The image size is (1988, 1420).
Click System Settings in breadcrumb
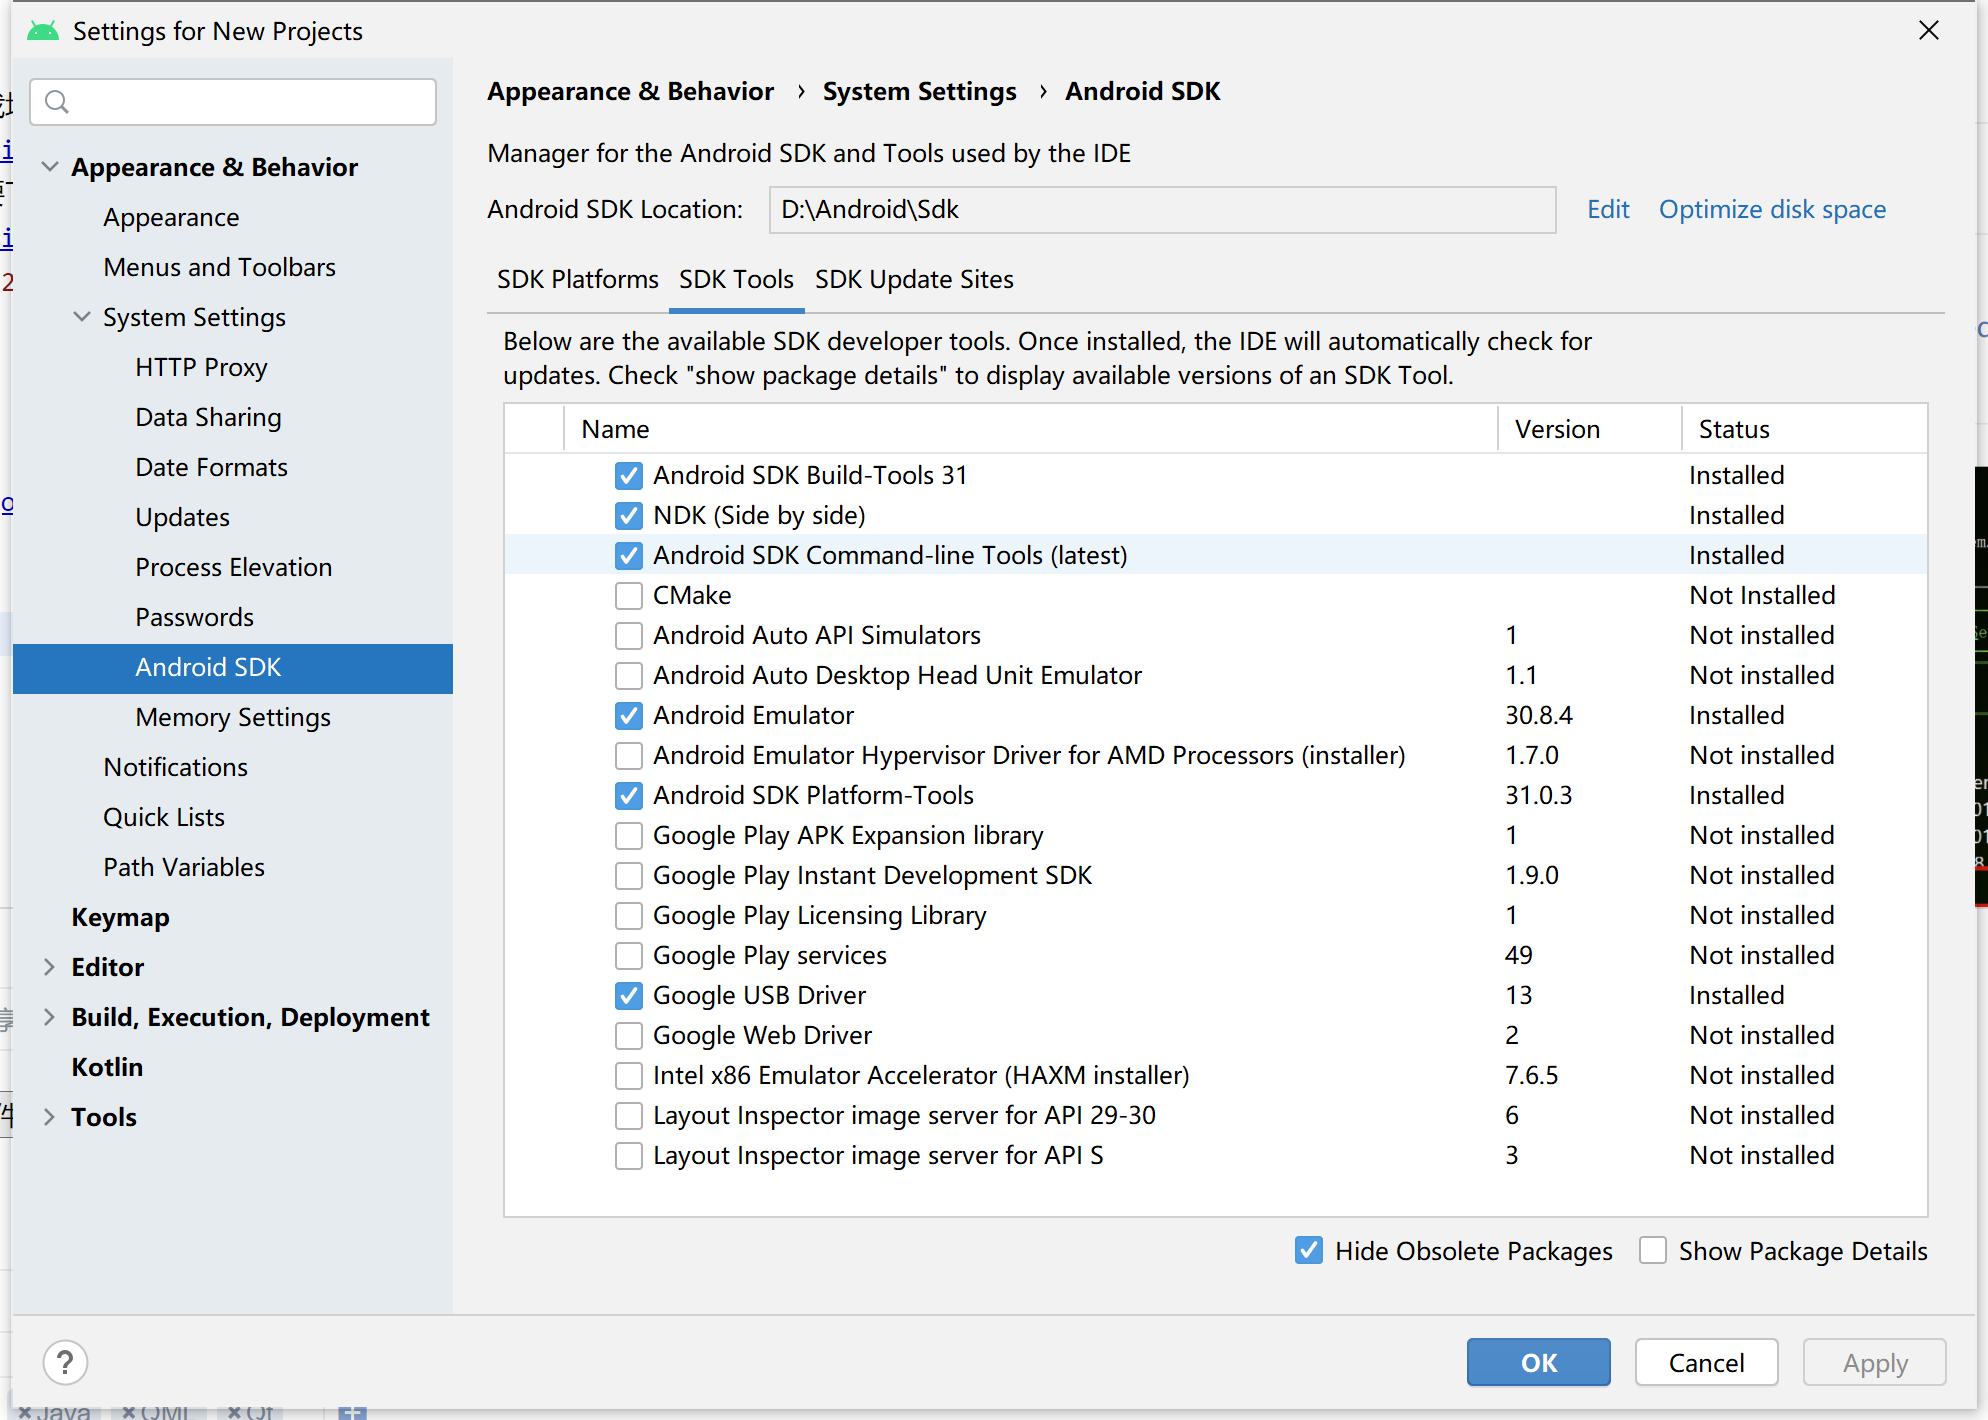click(x=919, y=91)
